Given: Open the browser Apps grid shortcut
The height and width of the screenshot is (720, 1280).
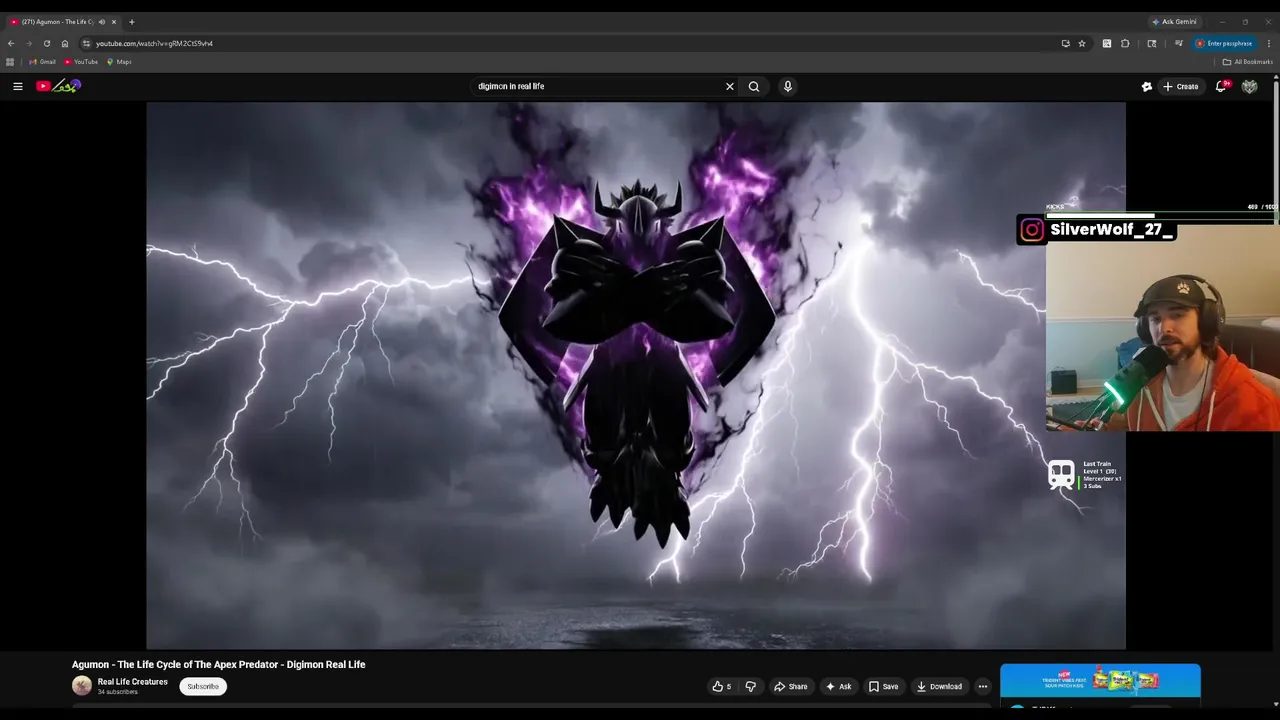Looking at the screenshot, I should coord(10,62).
